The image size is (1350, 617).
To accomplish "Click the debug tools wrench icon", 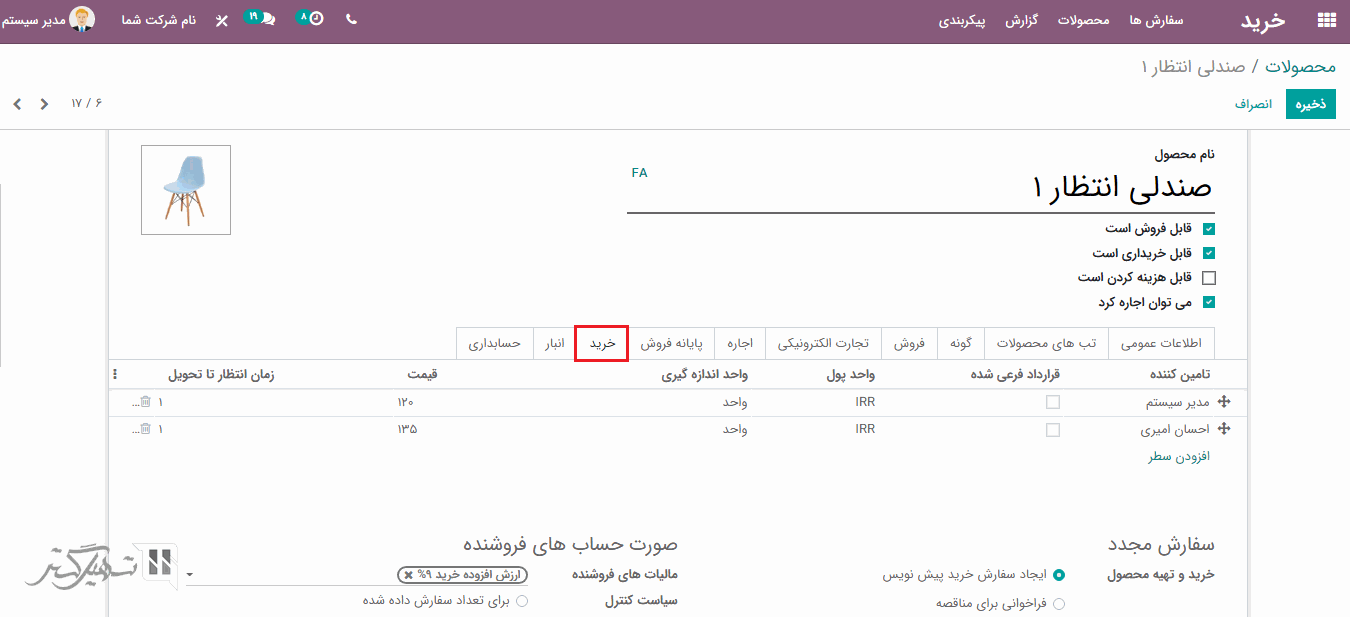I will coord(222,20).
